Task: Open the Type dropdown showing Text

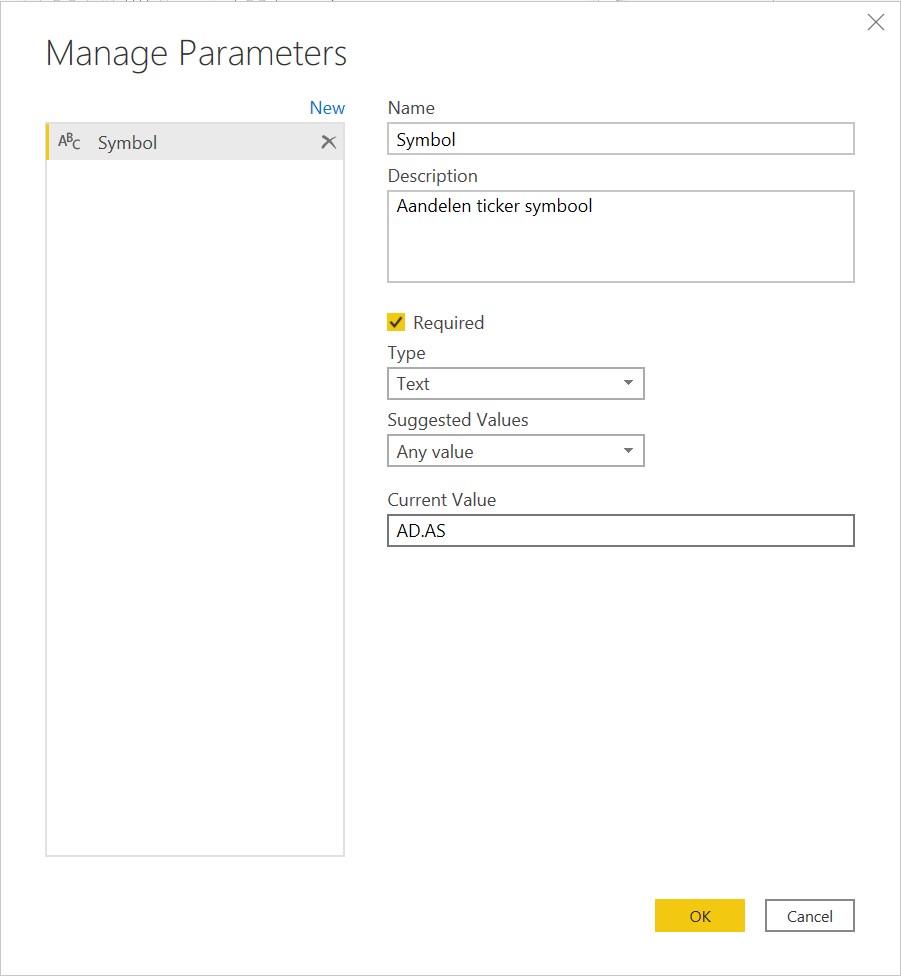Action: (x=505, y=383)
